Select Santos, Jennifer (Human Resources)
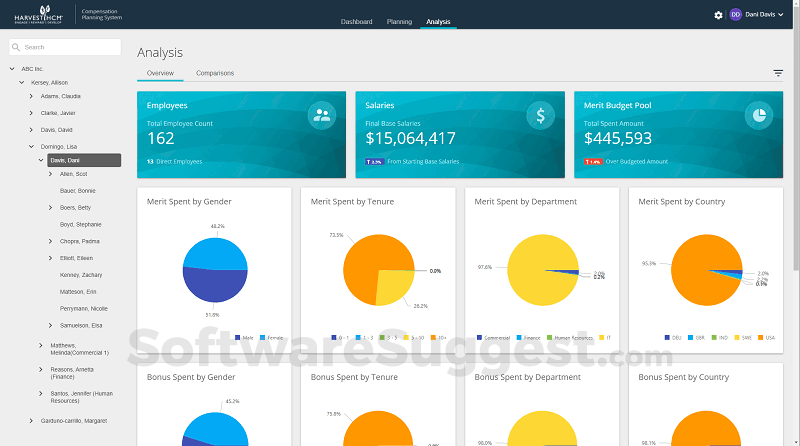 [82, 397]
